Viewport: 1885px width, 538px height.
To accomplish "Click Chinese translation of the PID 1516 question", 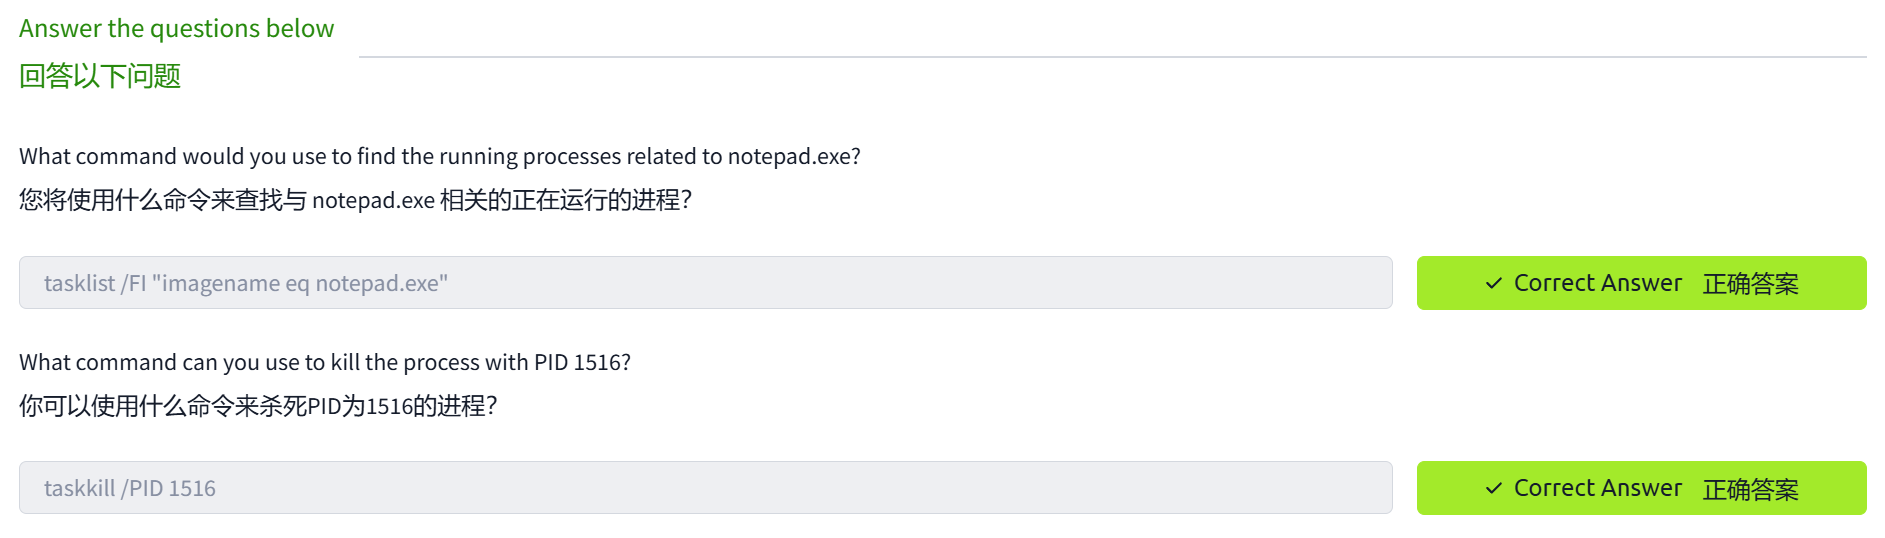I will click(x=257, y=406).
